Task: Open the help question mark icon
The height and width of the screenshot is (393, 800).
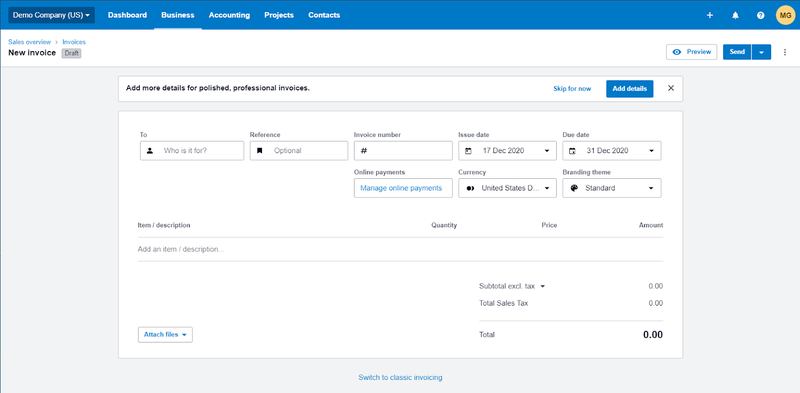Action: coord(761,15)
